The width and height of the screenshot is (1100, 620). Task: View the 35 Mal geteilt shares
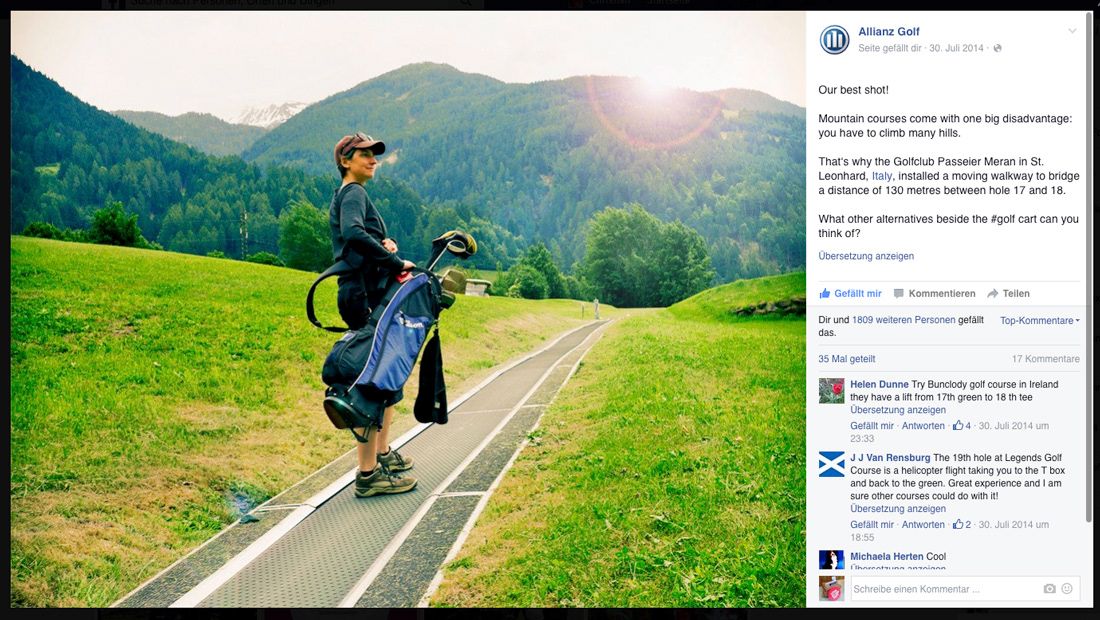[x=847, y=358]
